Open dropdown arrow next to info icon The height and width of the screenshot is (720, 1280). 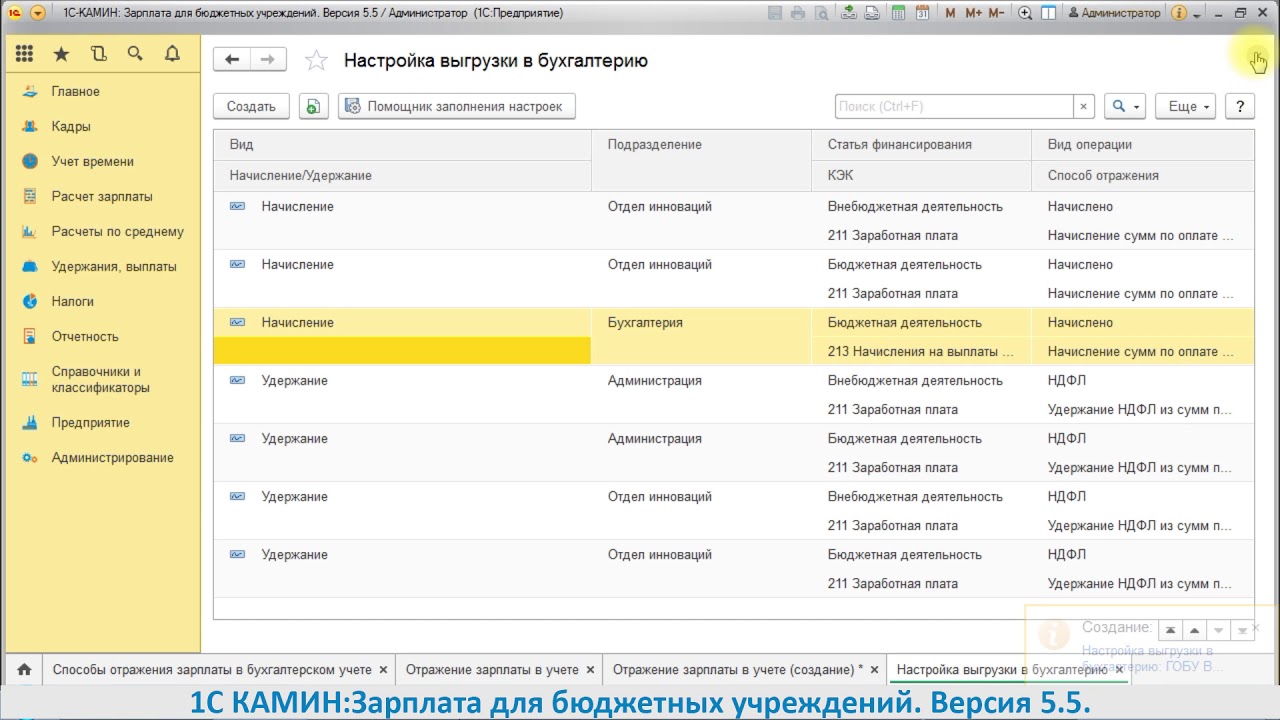coord(1196,14)
